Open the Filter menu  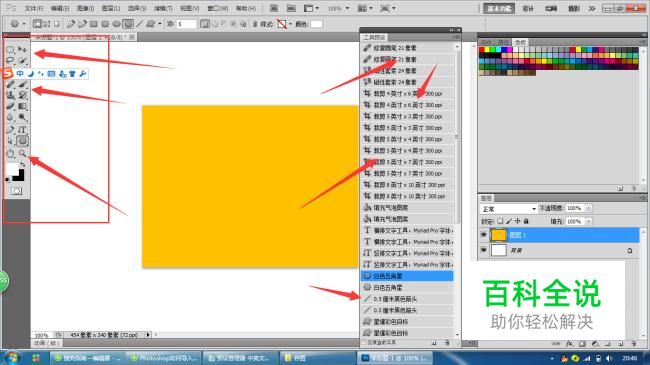tap(163, 8)
